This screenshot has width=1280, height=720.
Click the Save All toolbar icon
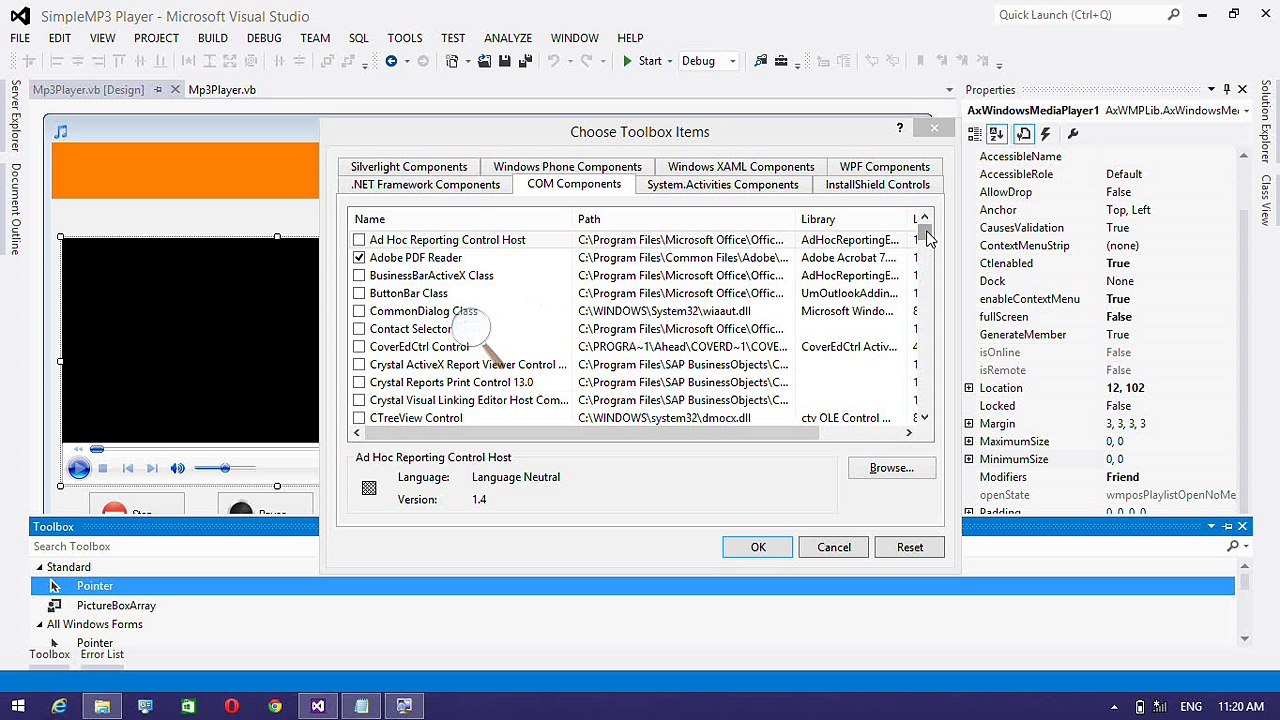[525, 61]
